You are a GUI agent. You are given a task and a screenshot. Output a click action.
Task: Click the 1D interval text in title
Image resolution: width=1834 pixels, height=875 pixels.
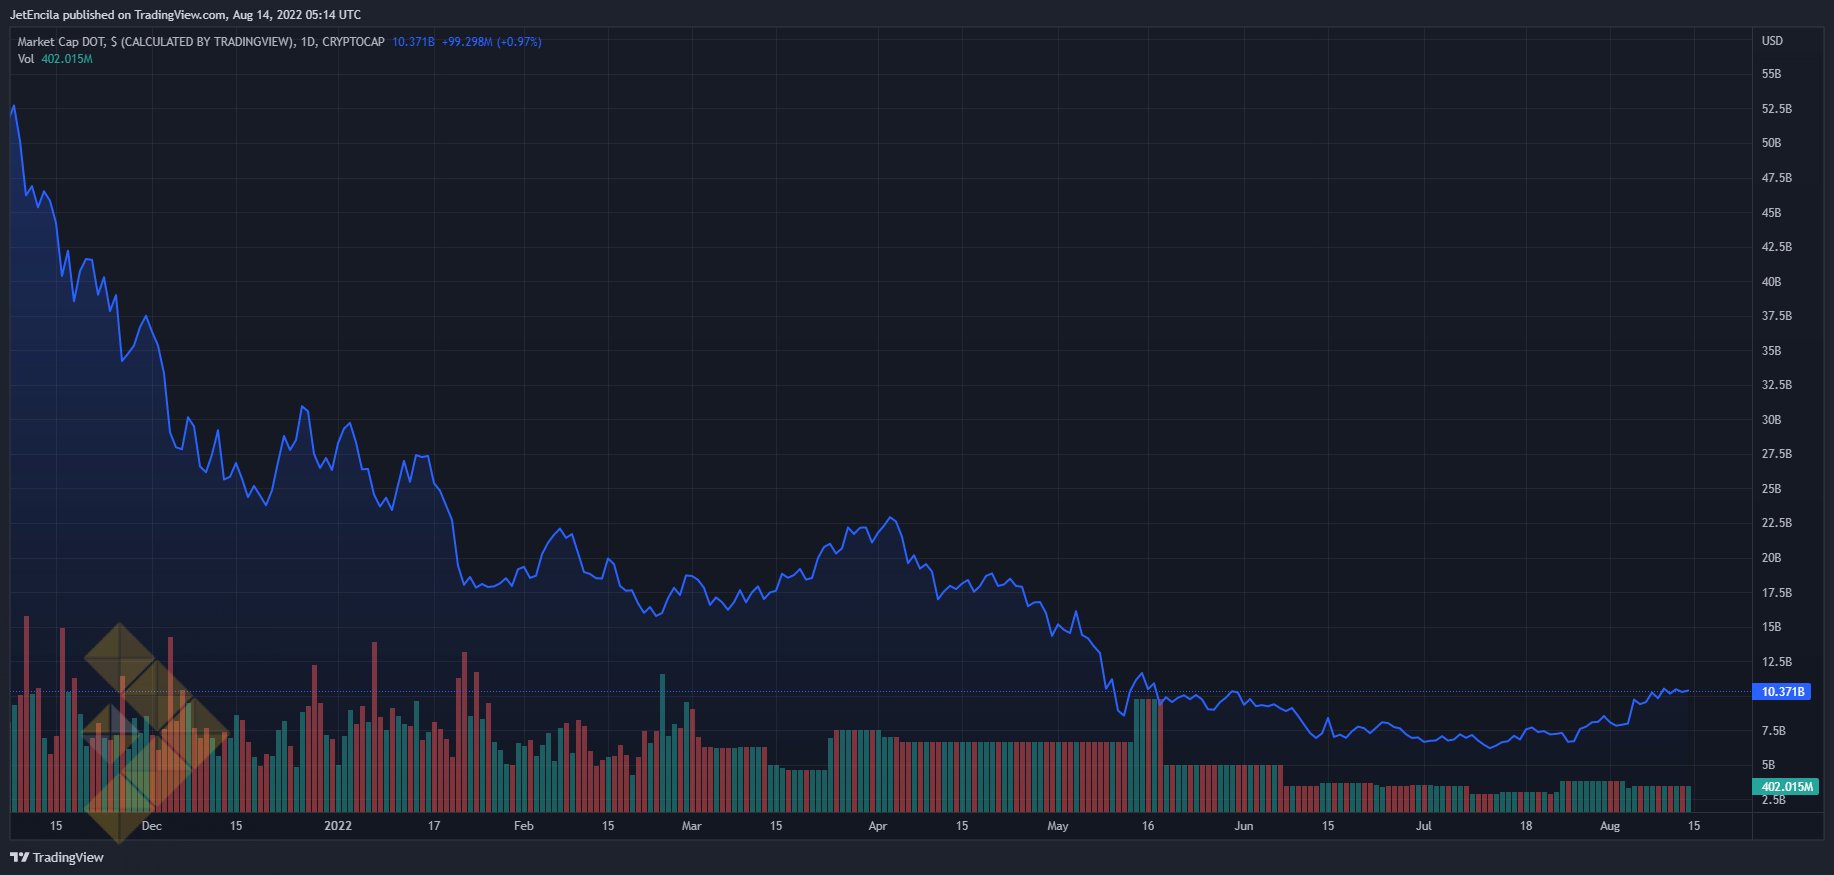tap(308, 42)
